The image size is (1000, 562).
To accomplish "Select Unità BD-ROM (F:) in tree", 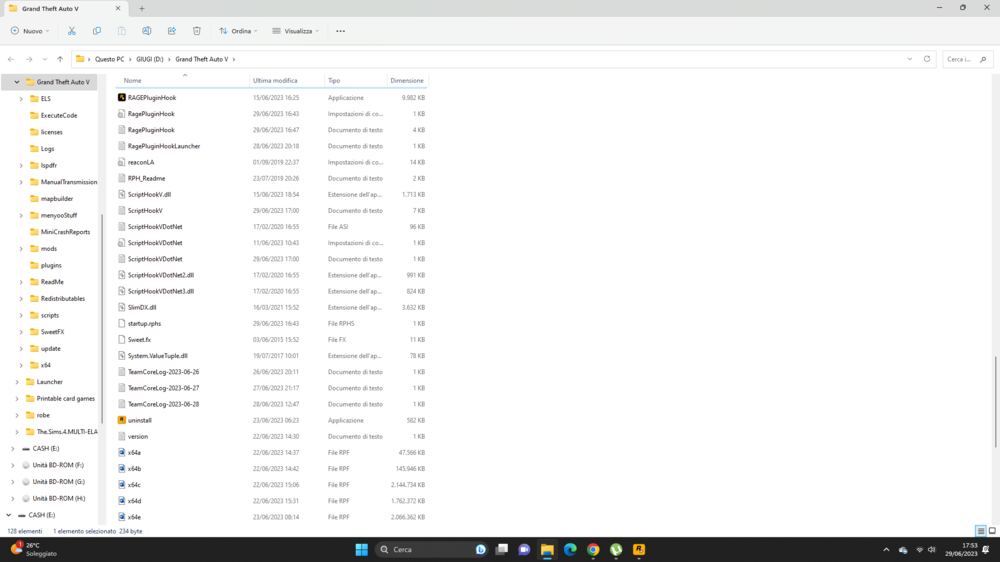I will click(x=58, y=465).
